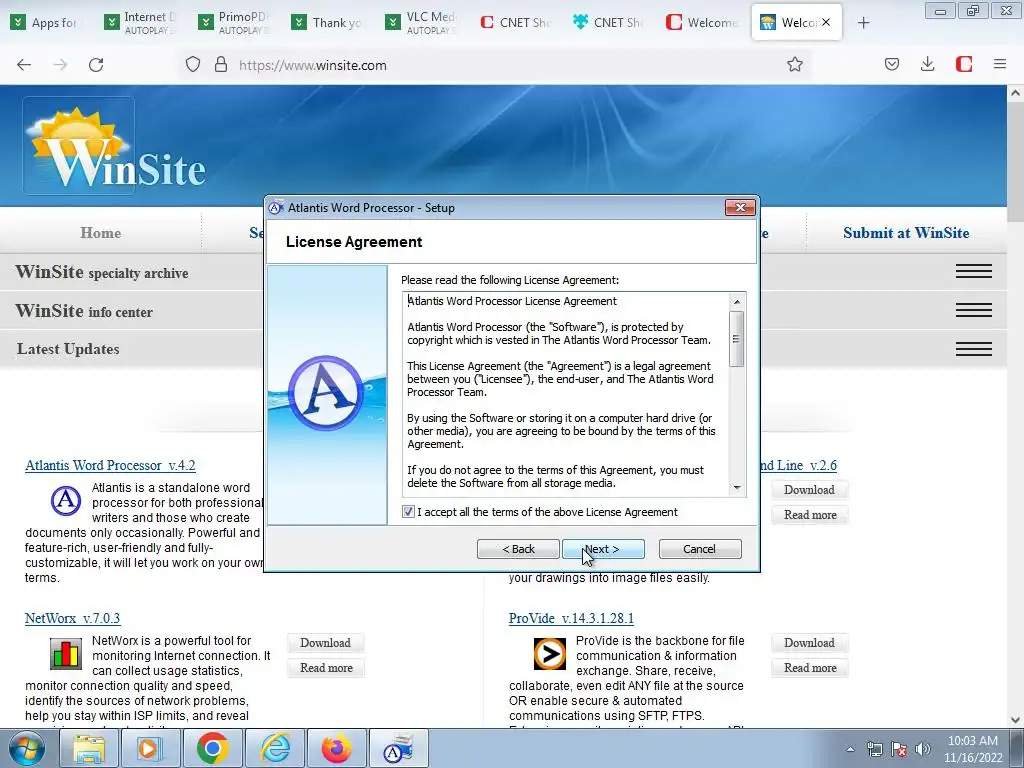Switch to the PrimoPD tab
This screenshot has height=768, width=1024.
coord(234,23)
